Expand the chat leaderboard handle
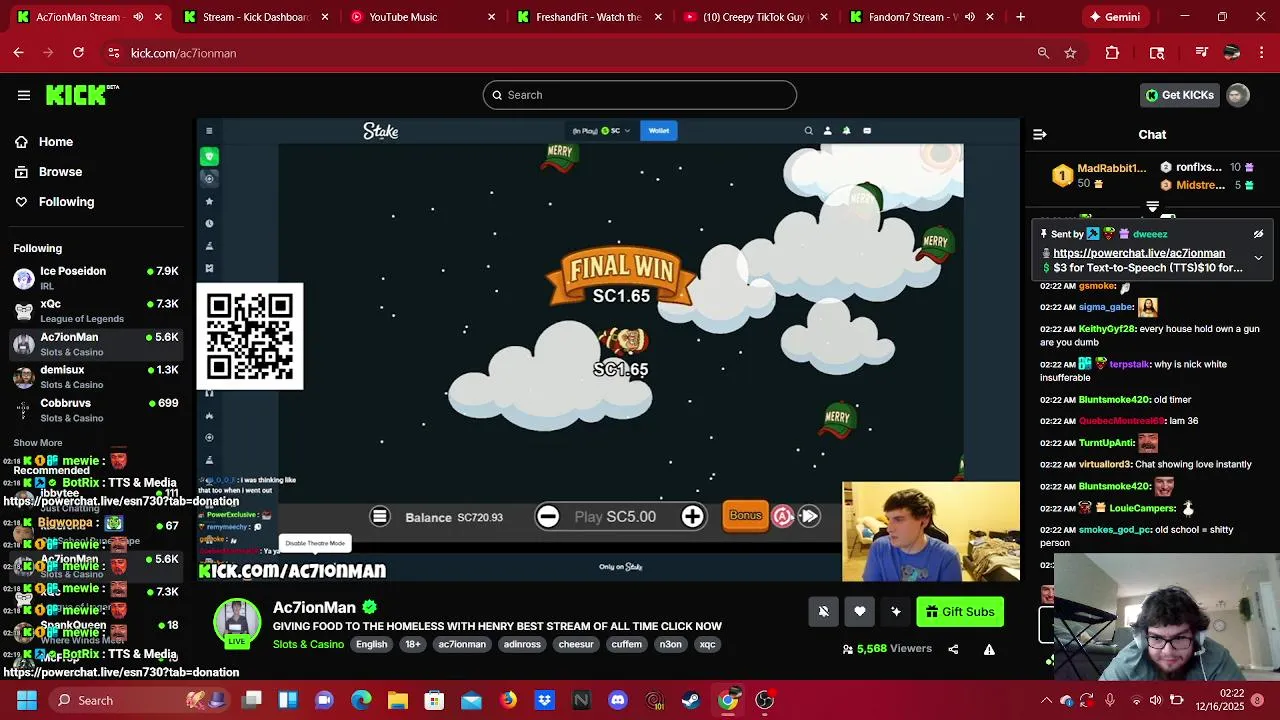 point(1152,207)
